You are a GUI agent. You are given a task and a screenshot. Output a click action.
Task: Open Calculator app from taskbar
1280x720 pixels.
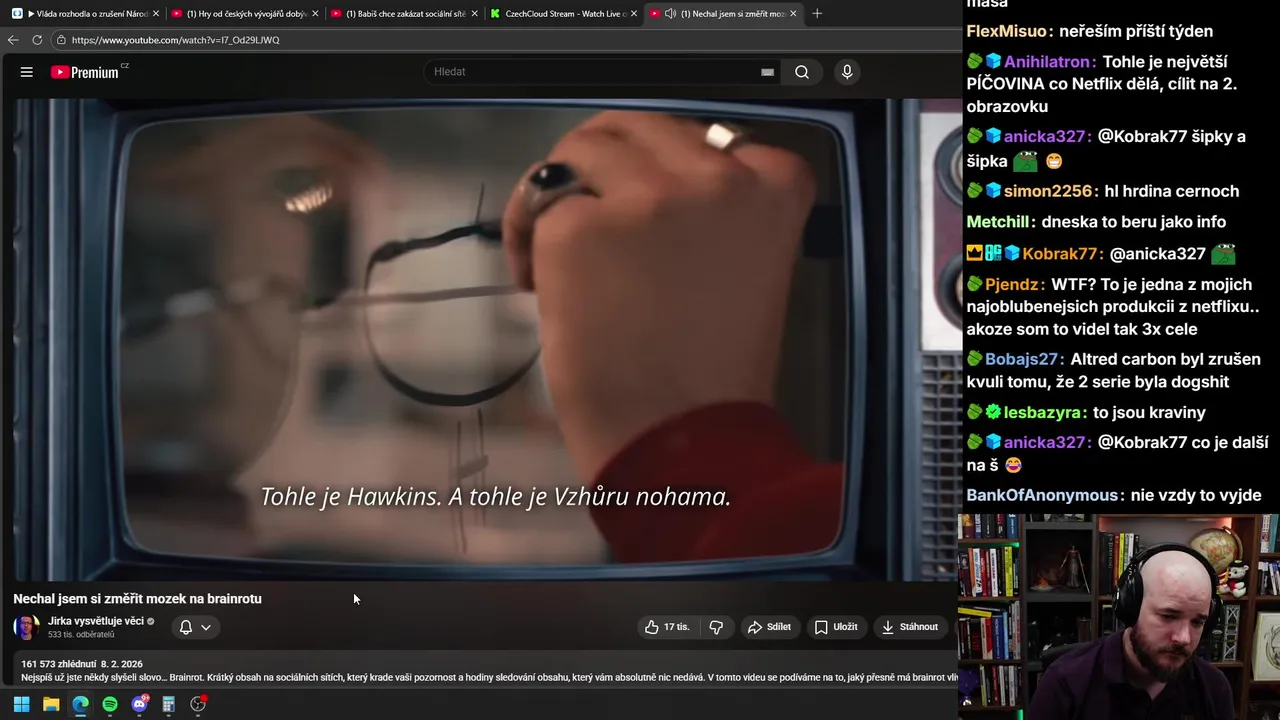(x=169, y=704)
